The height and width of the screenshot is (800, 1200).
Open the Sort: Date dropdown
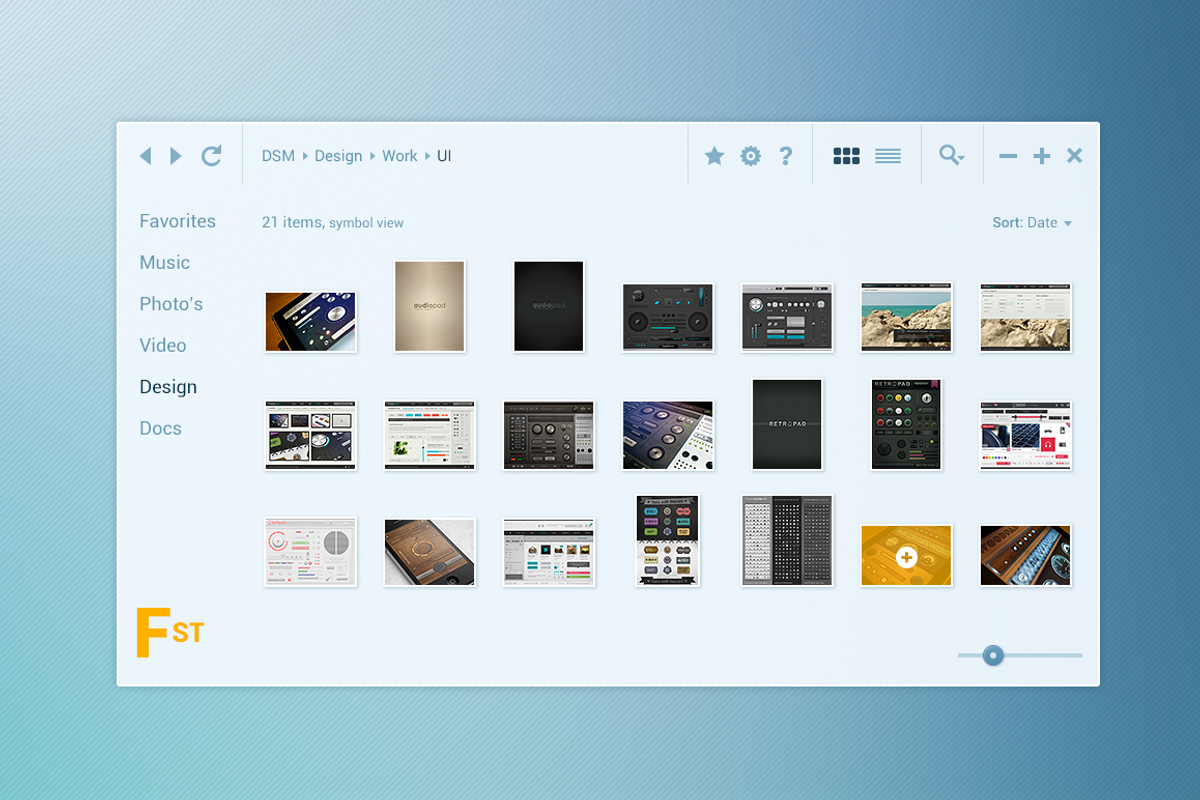point(1032,223)
